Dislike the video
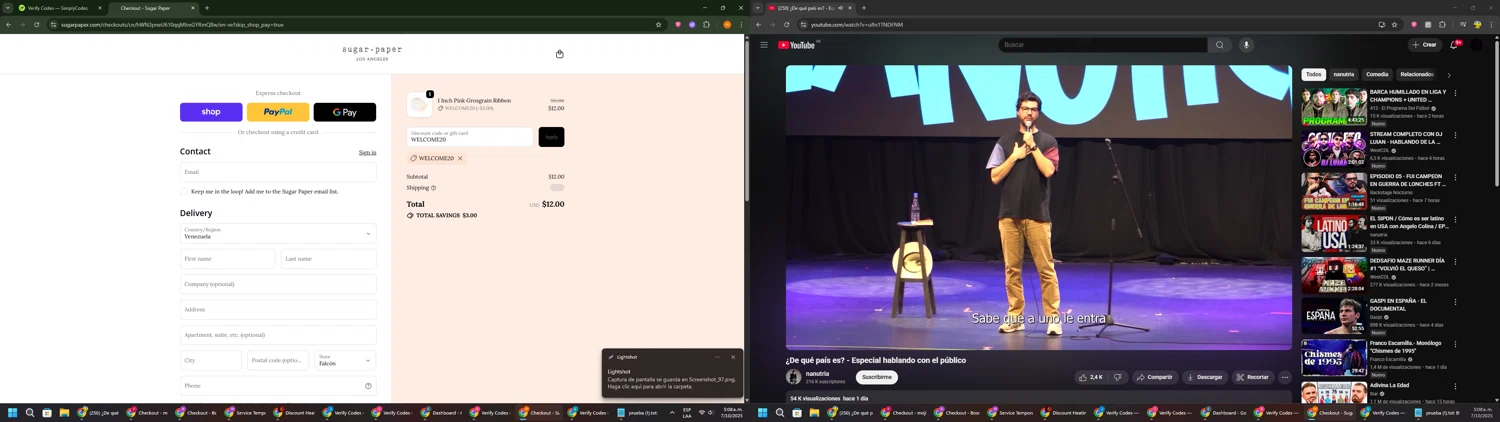Screen dimensions: 1500x422 (x=1117, y=377)
